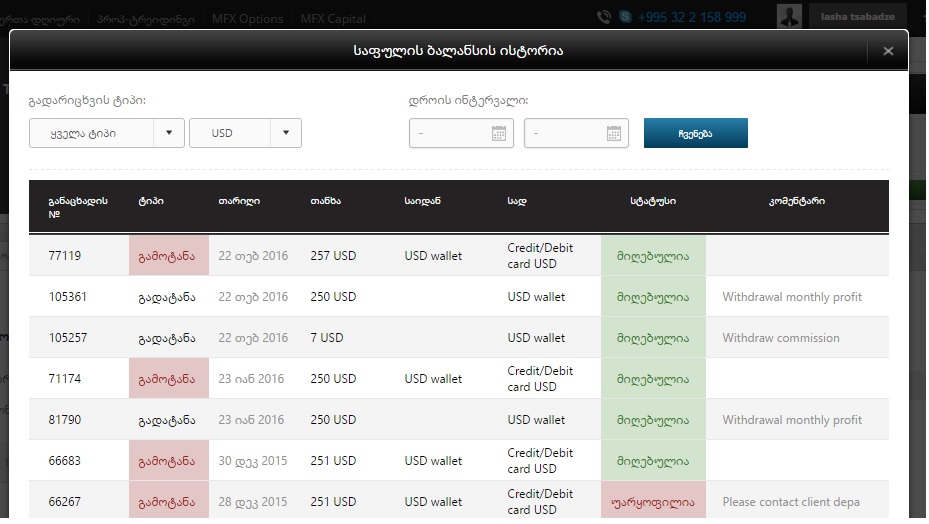The image size is (929, 524).
Task: Select application number 105361
Action: point(68,296)
